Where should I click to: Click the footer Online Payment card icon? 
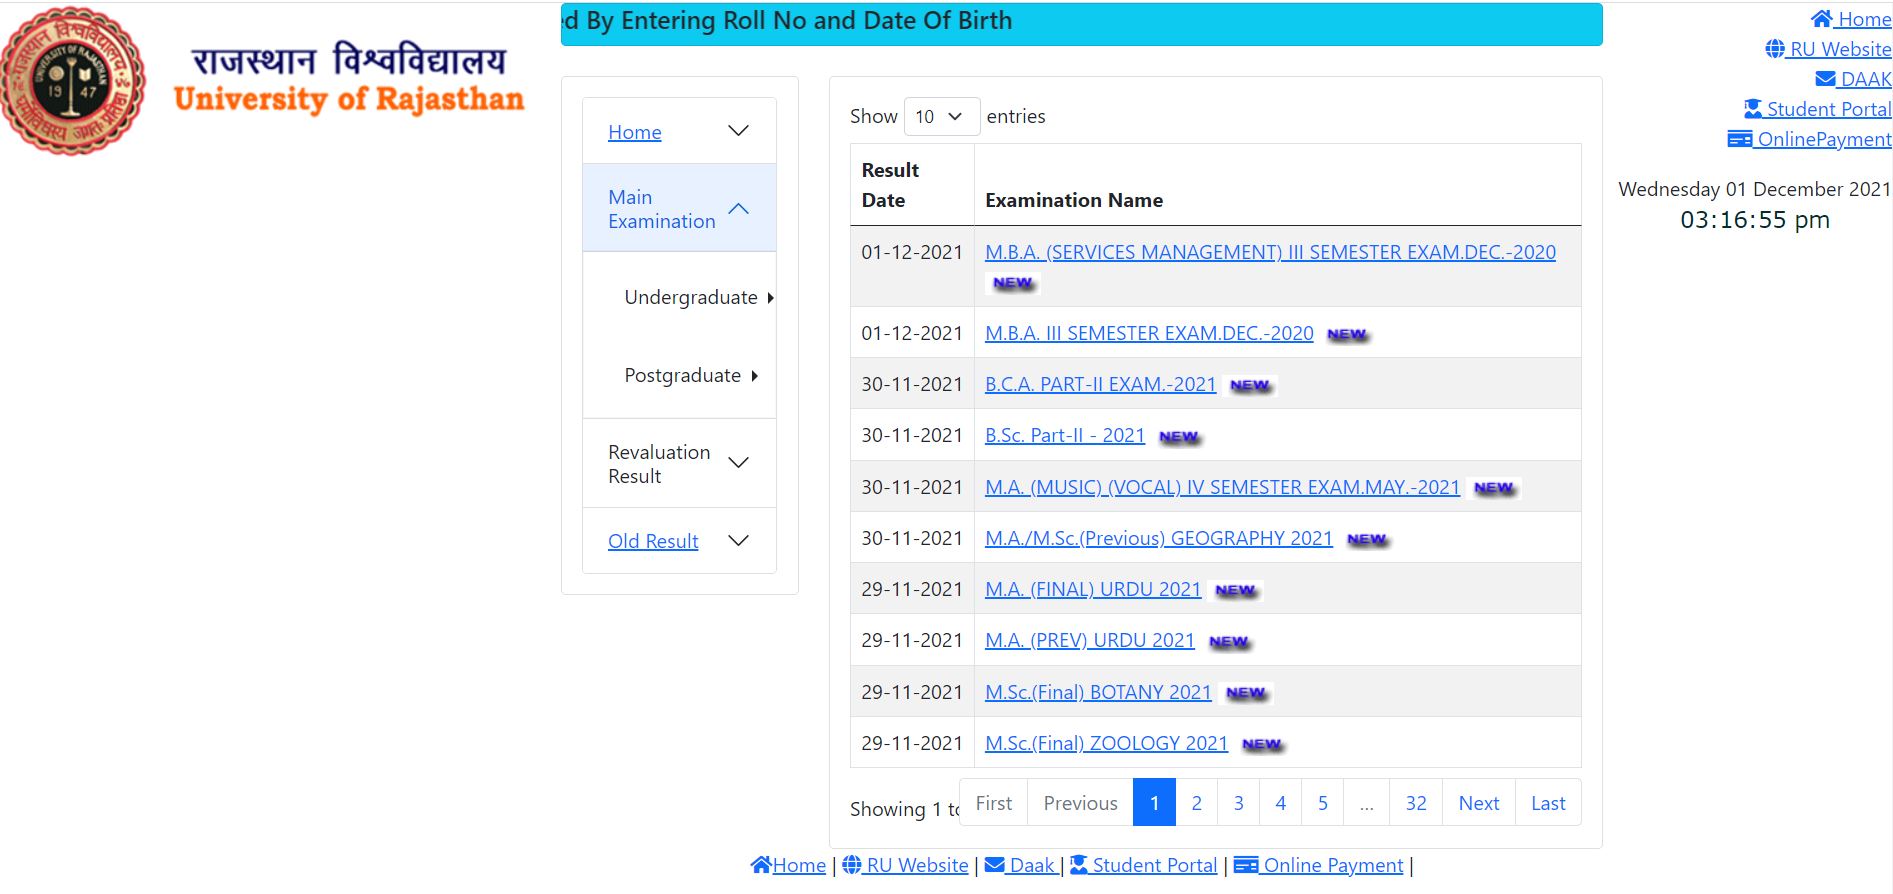click(1246, 865)
